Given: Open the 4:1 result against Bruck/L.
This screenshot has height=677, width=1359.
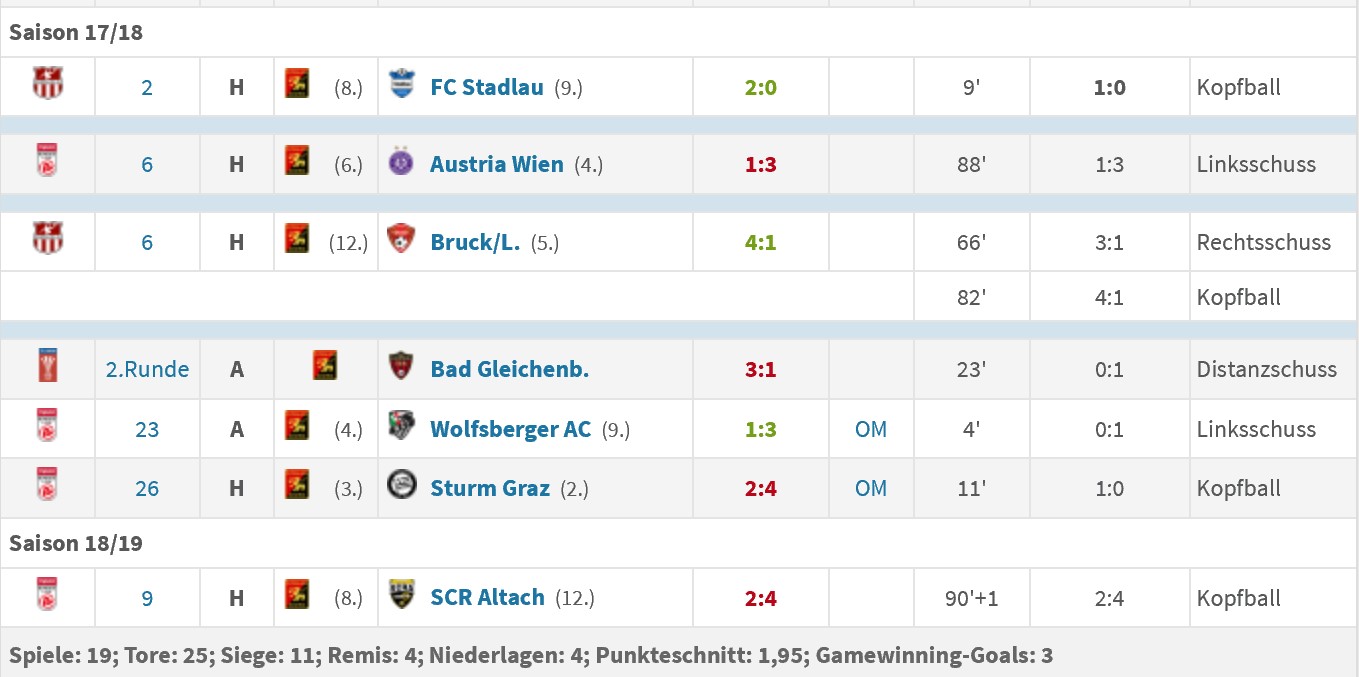Looking at the screenshot, I should coord(761,242).
